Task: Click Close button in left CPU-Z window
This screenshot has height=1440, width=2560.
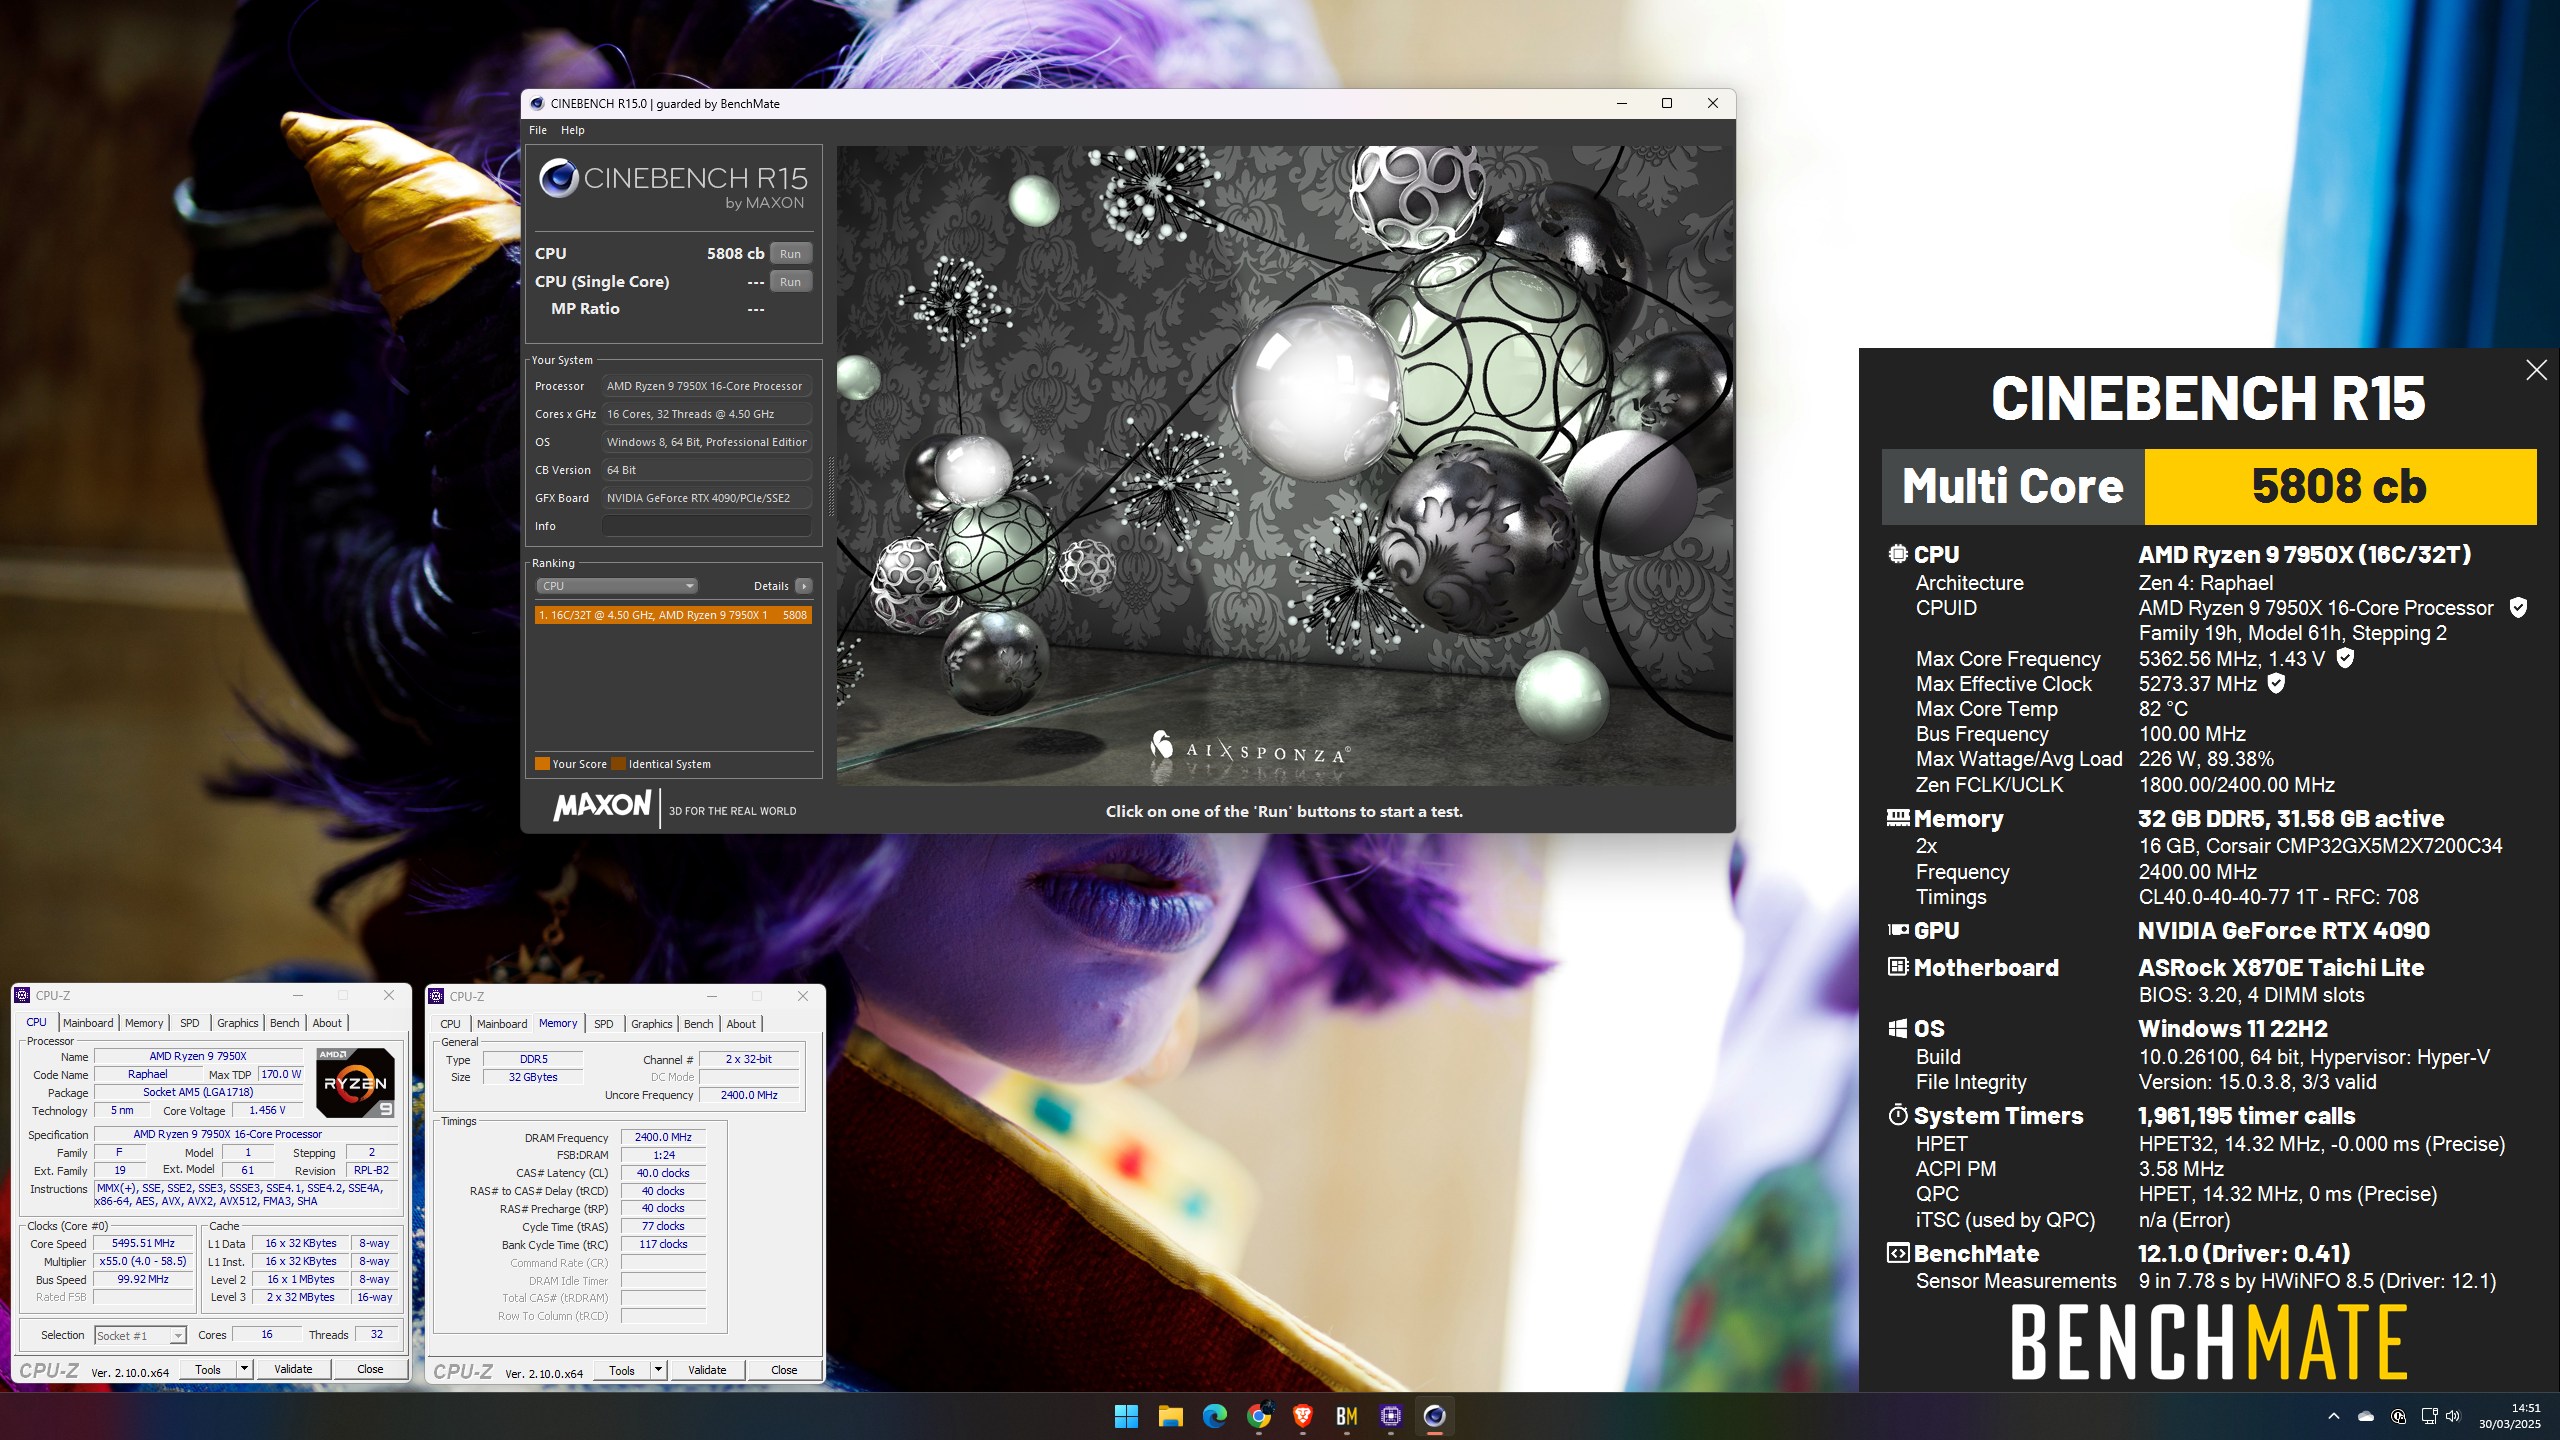Action: coord(370,1369)
